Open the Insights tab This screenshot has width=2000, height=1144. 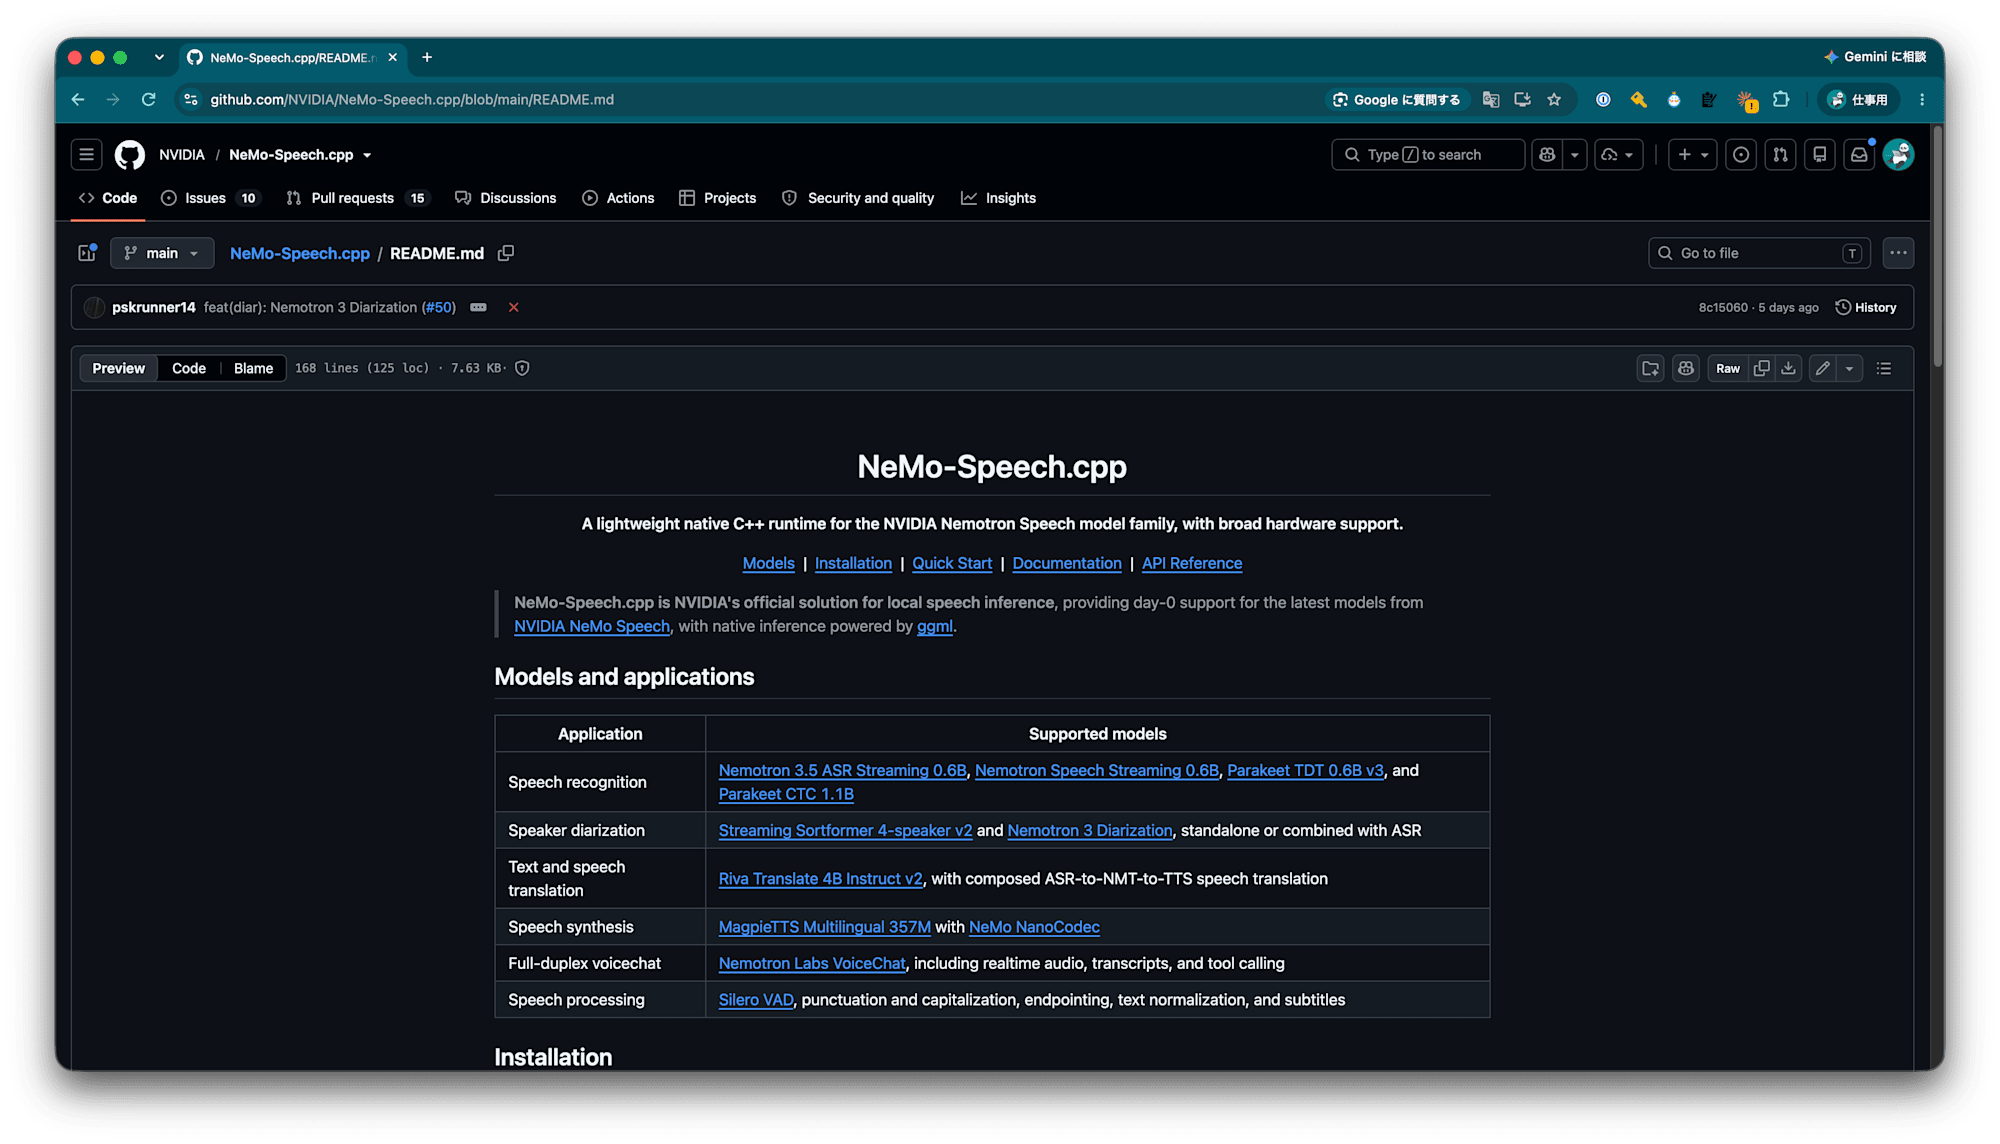tap(998, 198)
